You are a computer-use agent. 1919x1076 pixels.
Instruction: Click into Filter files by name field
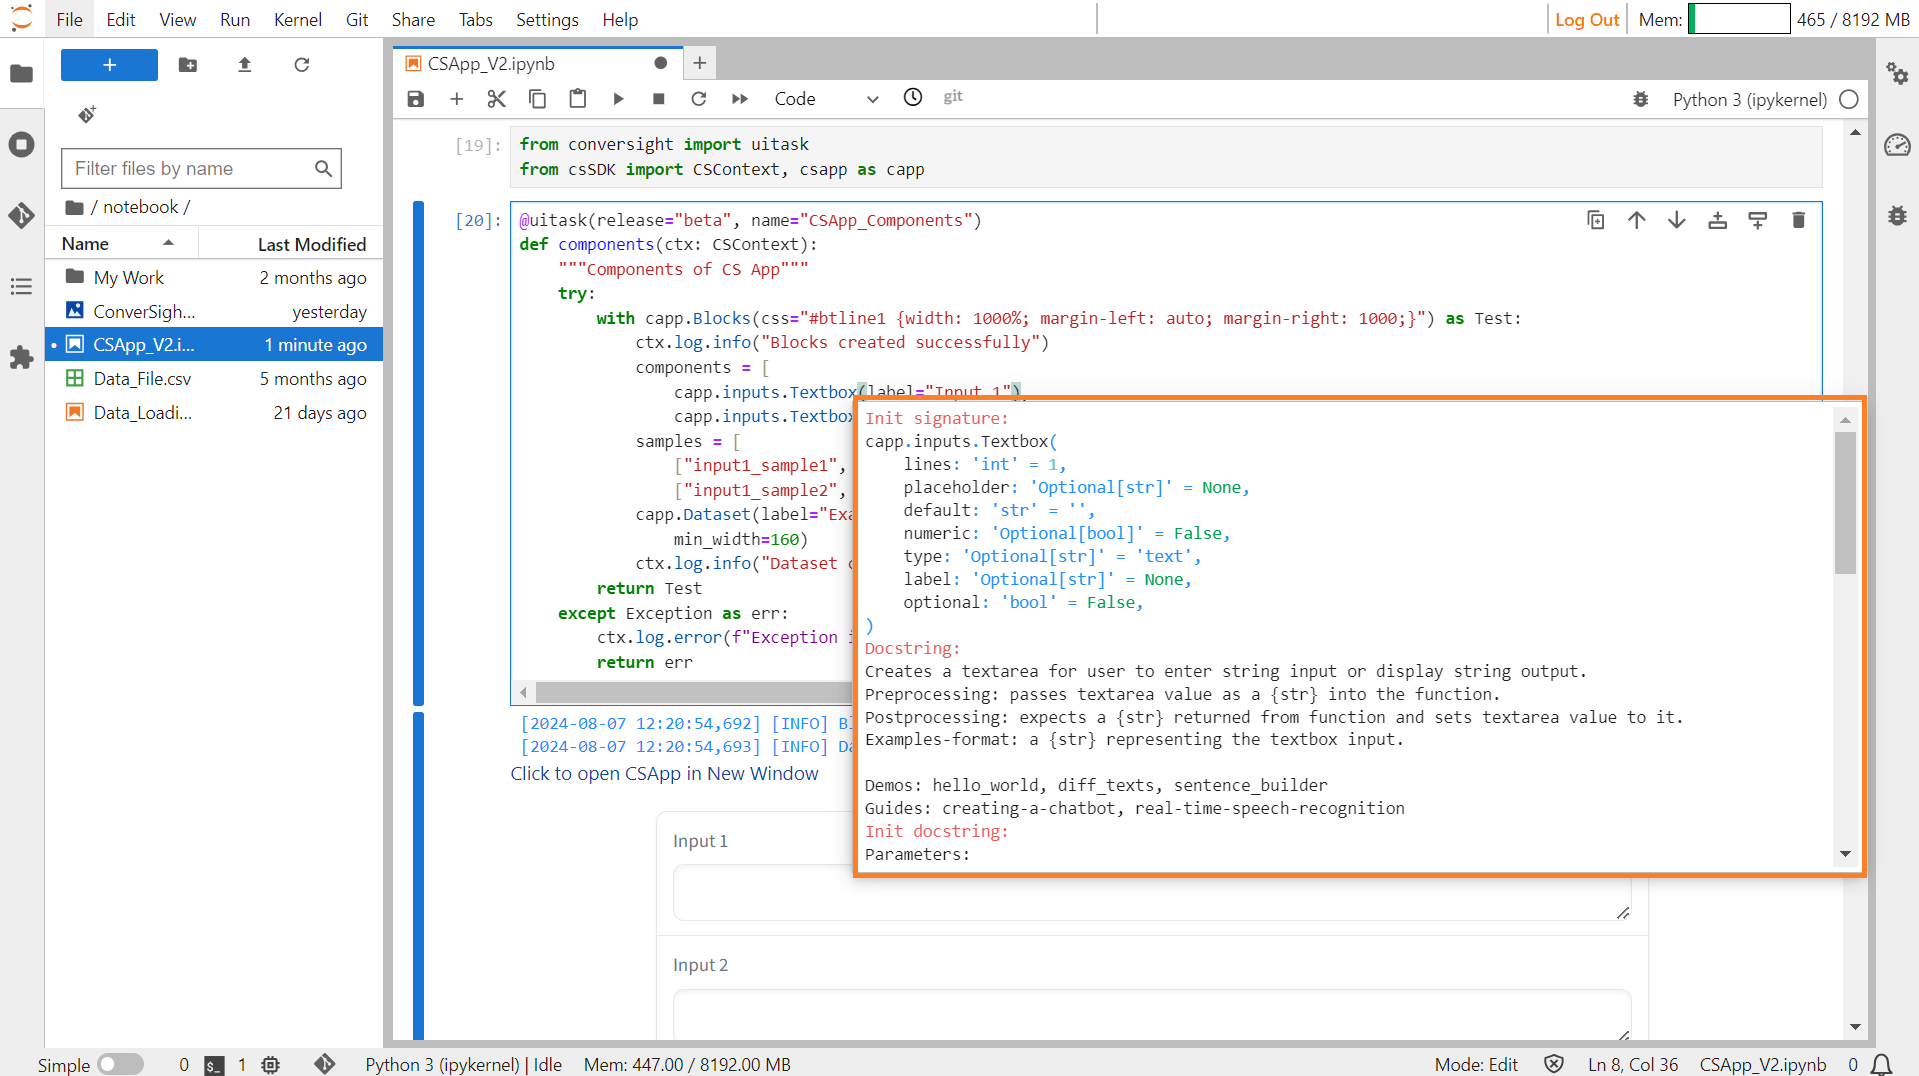coord(201,168)
